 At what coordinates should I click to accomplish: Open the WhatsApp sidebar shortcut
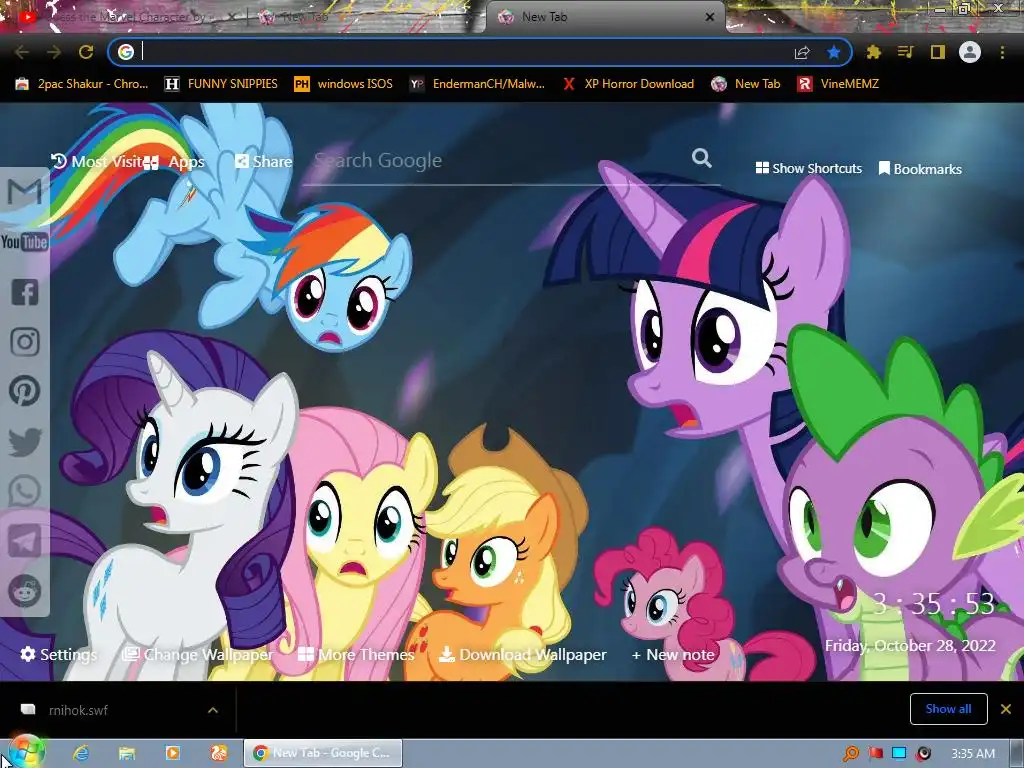click(x=25, y=491)
